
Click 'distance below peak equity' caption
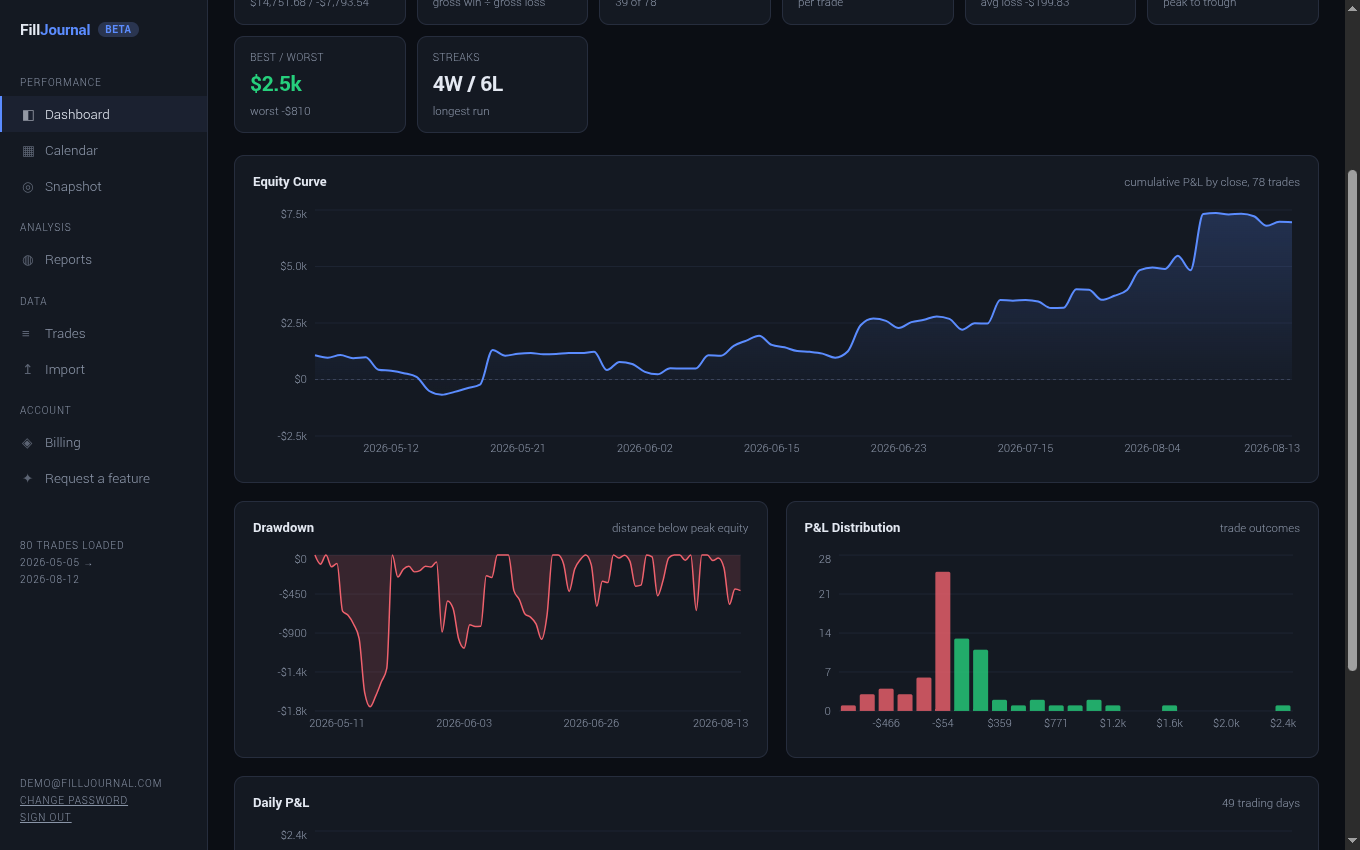coord(680,528)
